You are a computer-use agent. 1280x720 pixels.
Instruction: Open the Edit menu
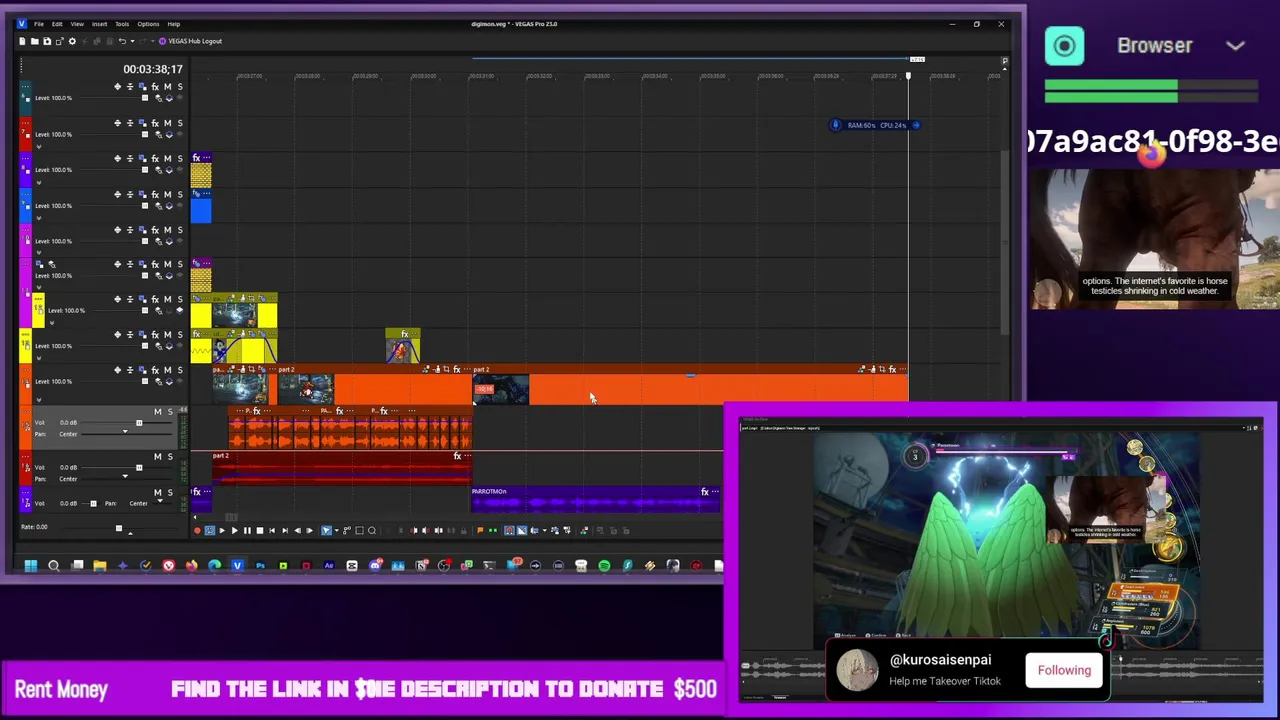click(57, 24)
